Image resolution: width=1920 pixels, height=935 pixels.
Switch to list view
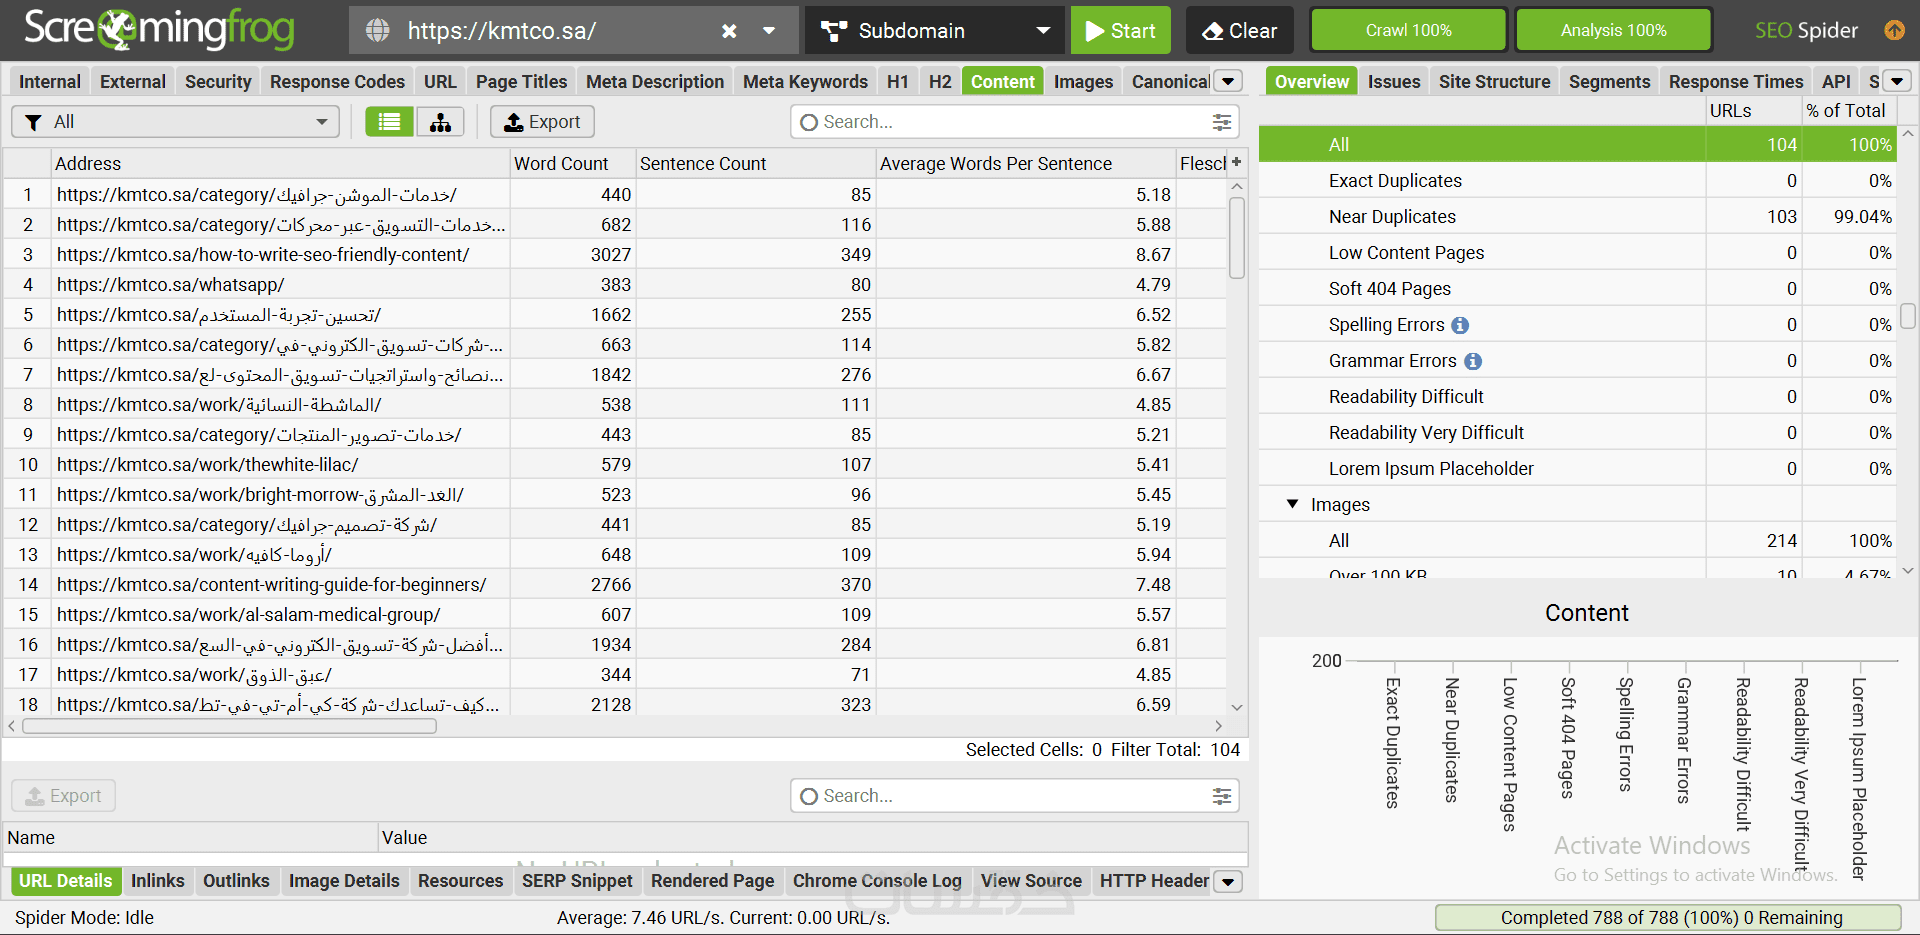pos(390,122)
